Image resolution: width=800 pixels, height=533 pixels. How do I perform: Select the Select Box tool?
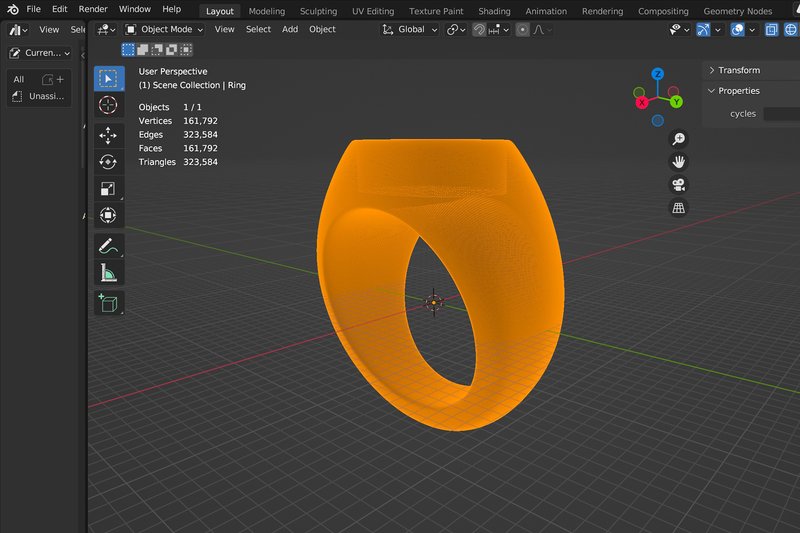point(109,79)
